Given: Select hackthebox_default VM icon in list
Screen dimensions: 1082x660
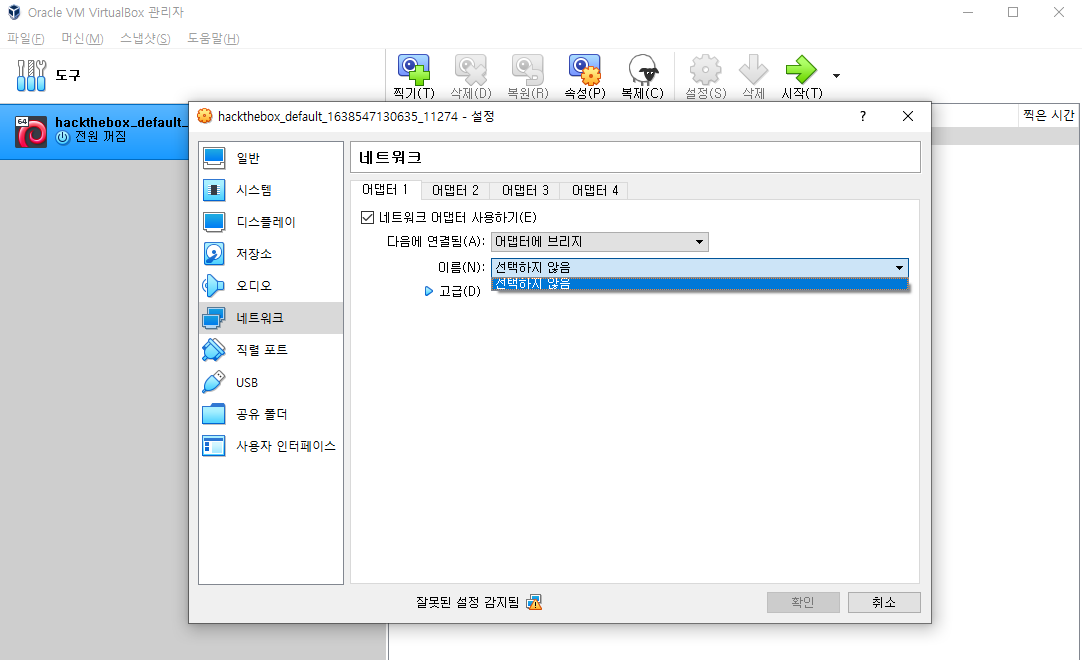Looking at the screenshot, I should pyautogui.click(x=31, y=131).
